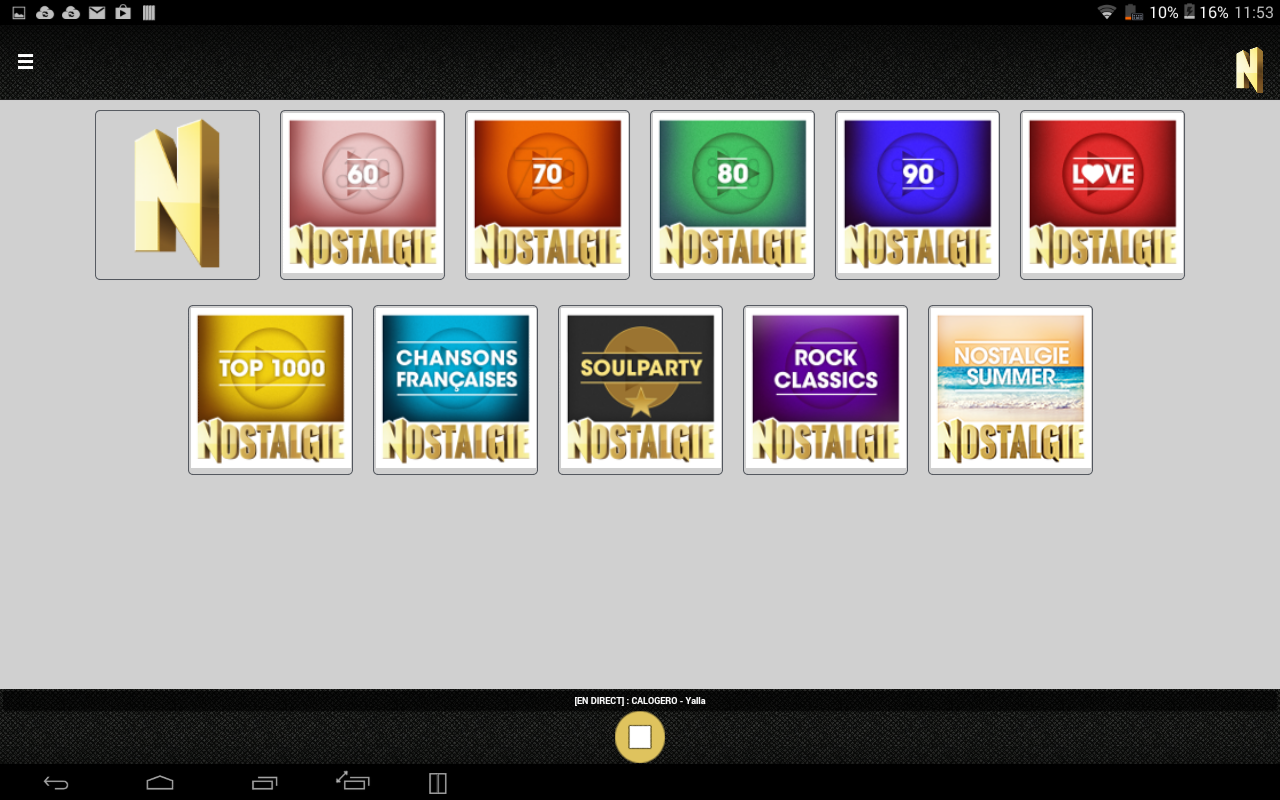Open the recent apps overview
Screen dimensions: 1280x800
pos(264,783)
